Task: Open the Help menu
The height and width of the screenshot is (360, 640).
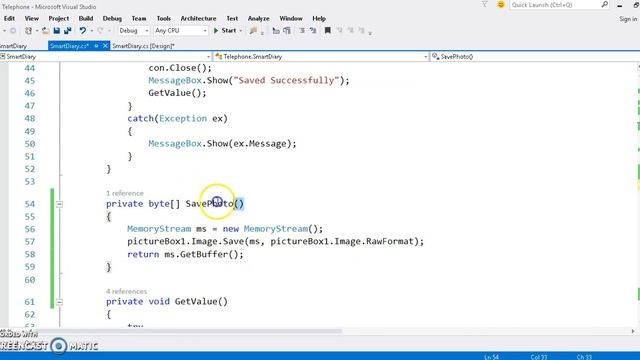Action: pyautogui.click(x=319, y=18)
